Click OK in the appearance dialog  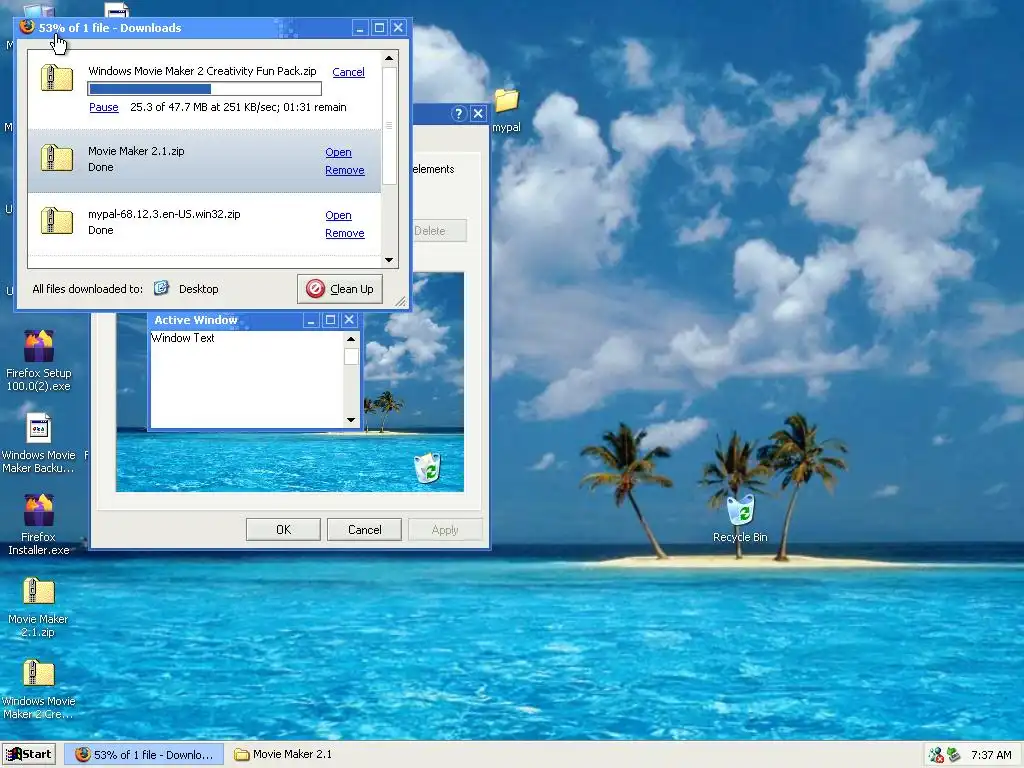coord(283,530)
